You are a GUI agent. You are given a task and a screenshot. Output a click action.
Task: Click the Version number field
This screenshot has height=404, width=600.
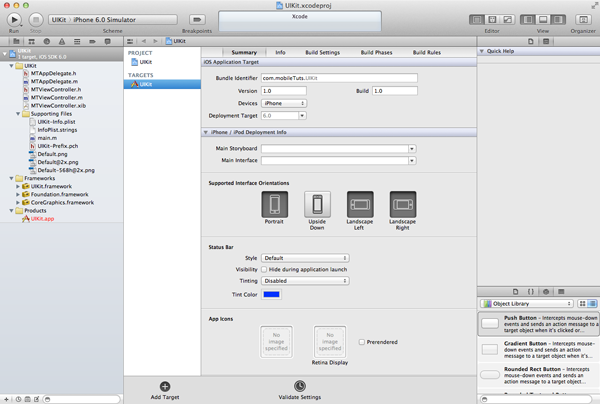click(284, 91)
